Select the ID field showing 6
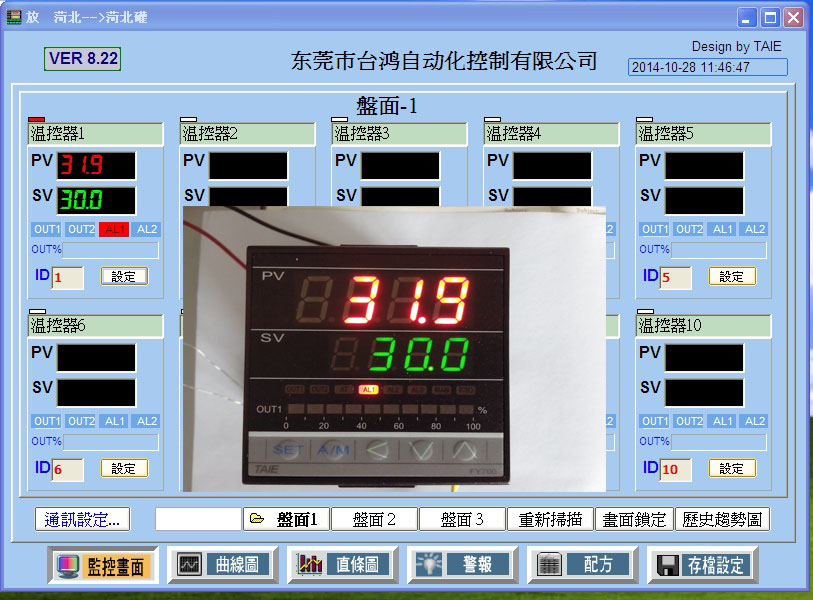This screenshot has height=600, width=813. [x=67, y=469]
